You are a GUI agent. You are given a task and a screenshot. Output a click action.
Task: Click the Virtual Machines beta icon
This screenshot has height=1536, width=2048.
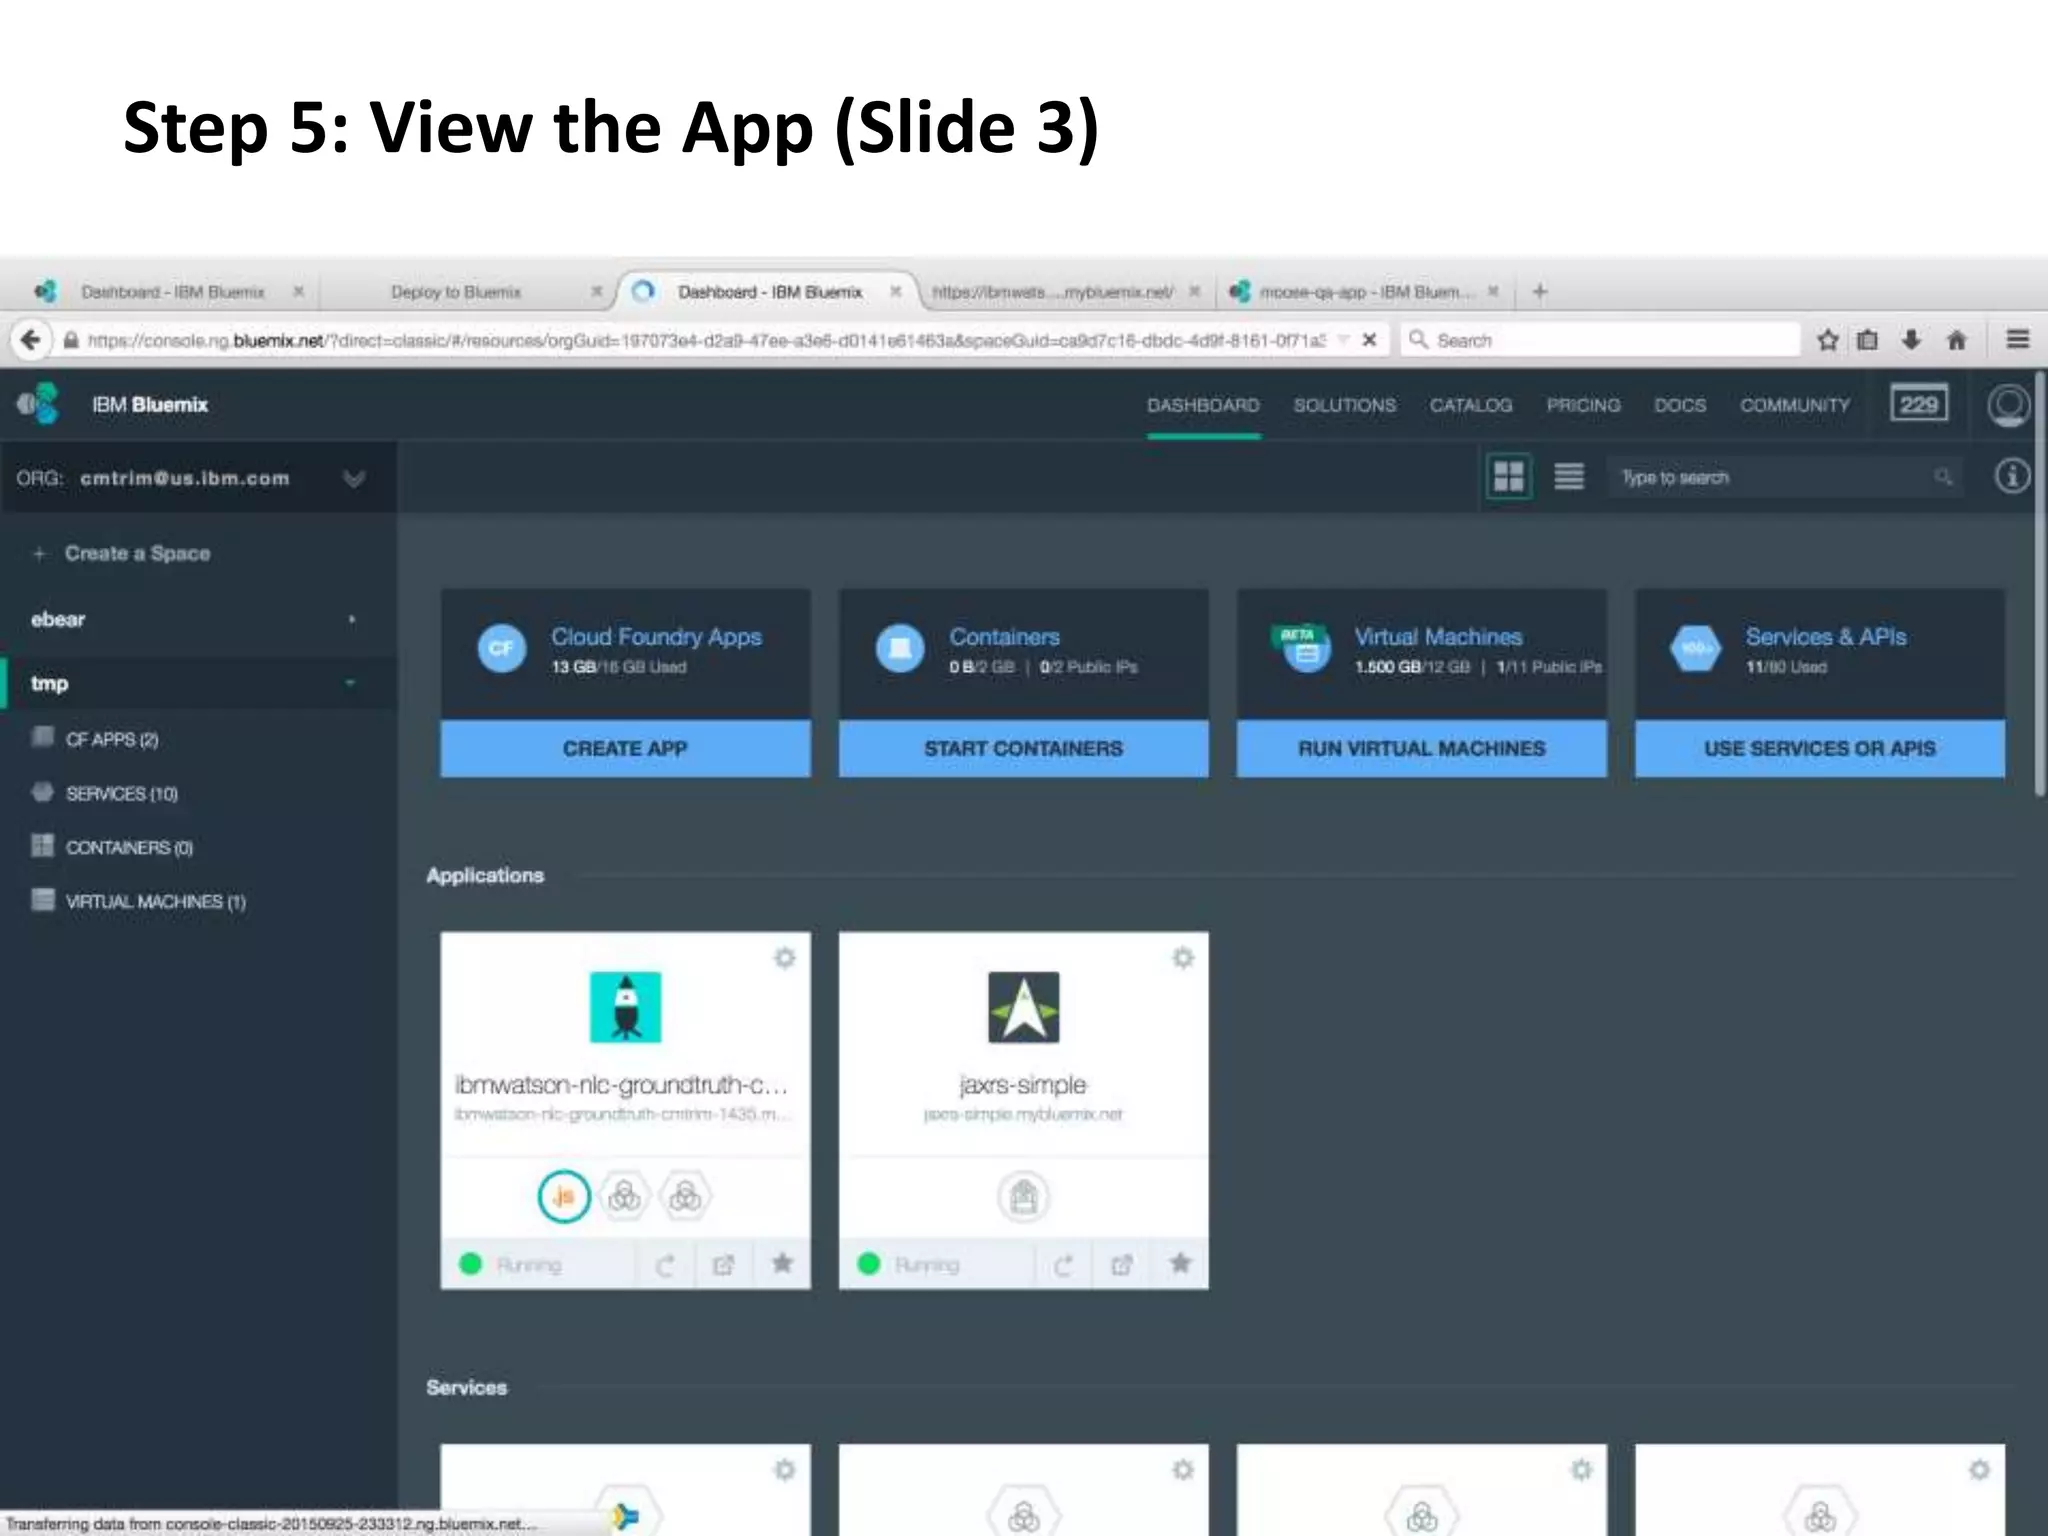click(x=1302, y=648)
